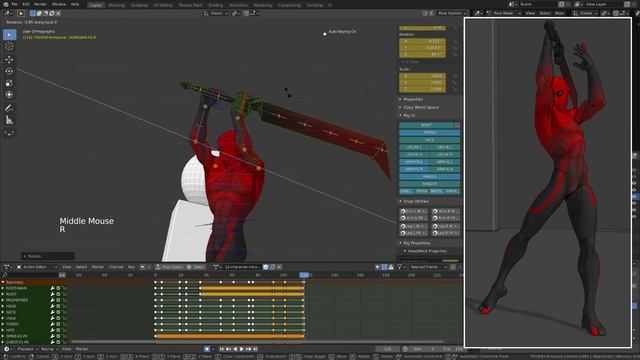640x360 pixels.
Task: Click the Pose Options button
Action: tap(451, 13)
